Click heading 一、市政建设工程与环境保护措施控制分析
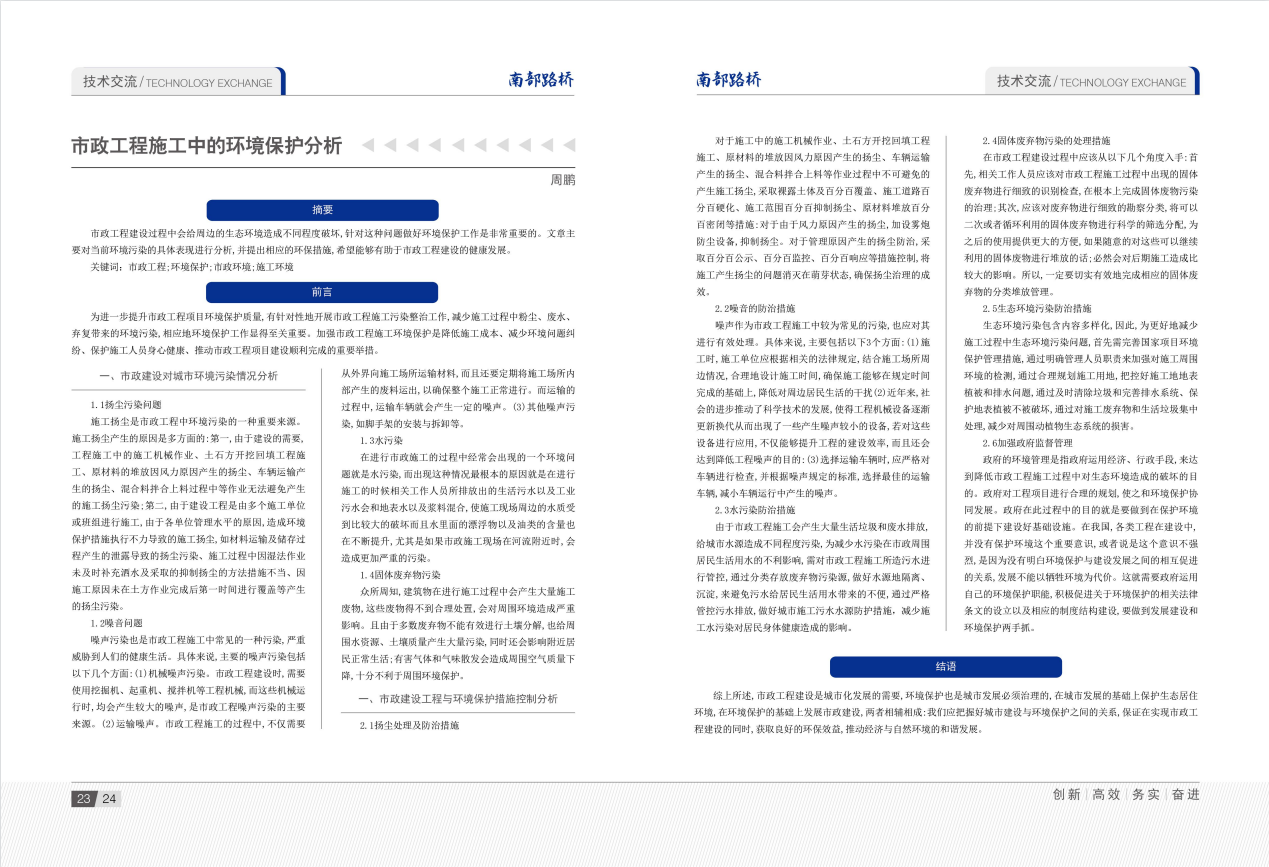Screen dimensions: 1269x867 (458, 698)
